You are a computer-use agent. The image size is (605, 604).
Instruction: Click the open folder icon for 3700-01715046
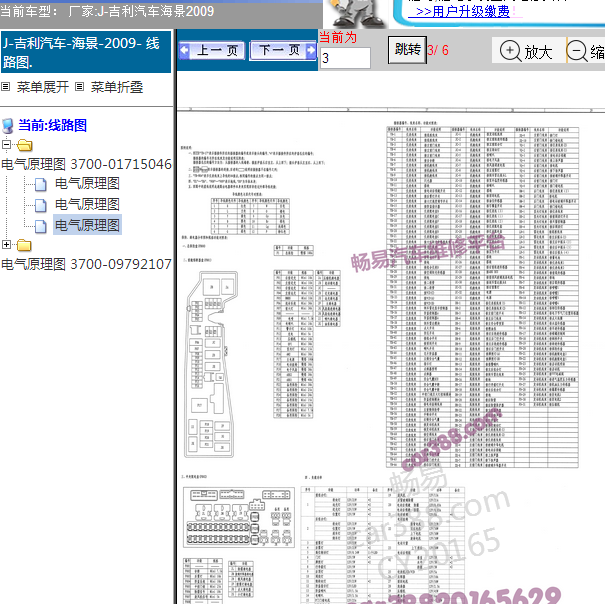24,145
